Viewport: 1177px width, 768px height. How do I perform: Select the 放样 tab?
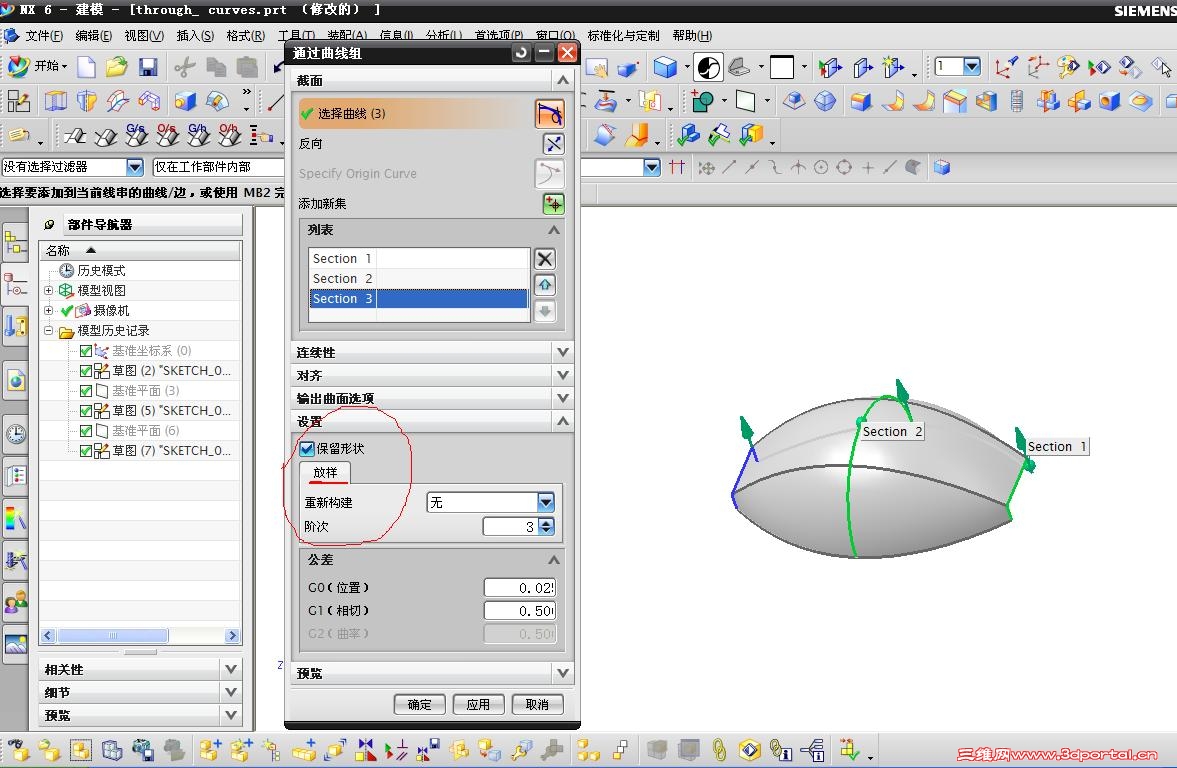coord(325,472)
